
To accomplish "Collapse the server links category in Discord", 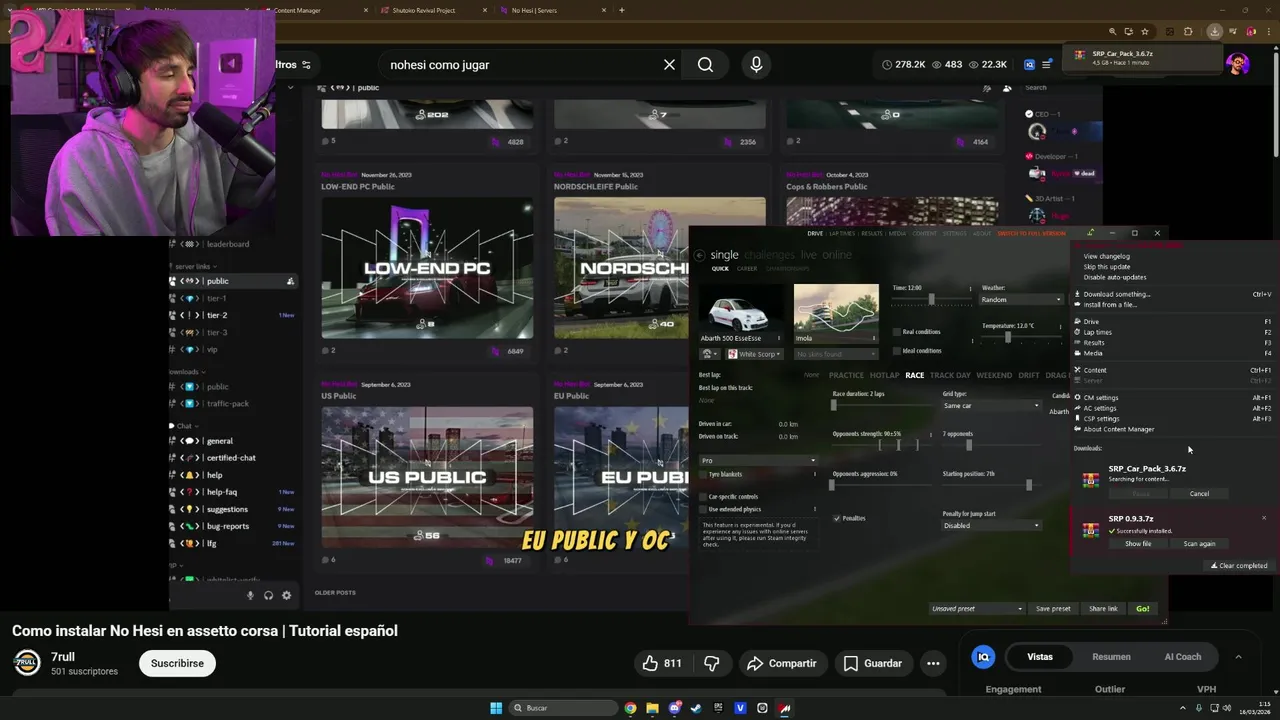I will (192, 267).
